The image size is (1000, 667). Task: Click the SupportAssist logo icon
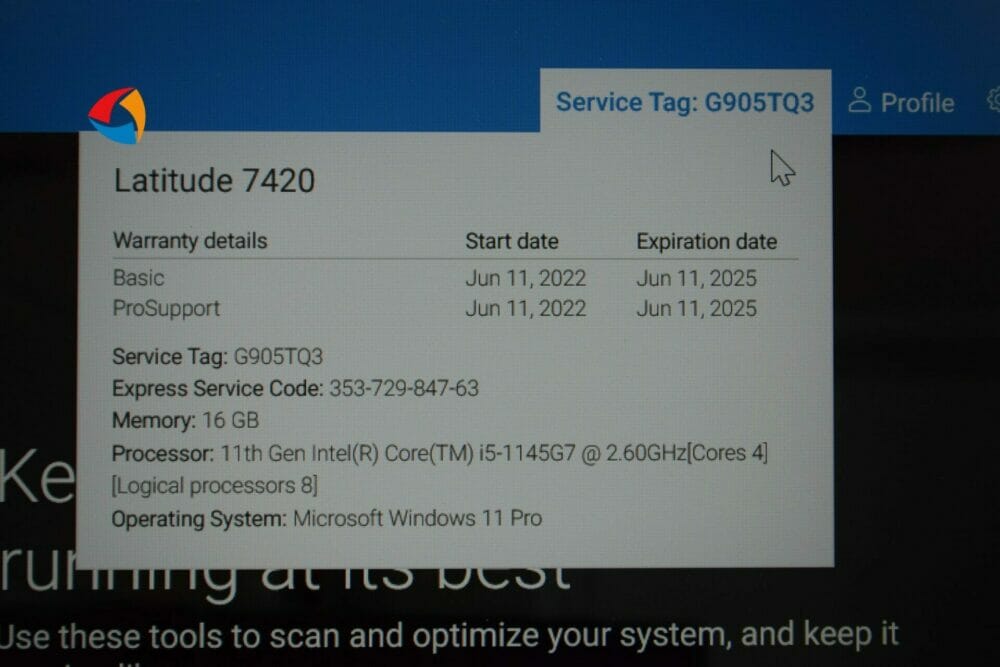(117, 115)
